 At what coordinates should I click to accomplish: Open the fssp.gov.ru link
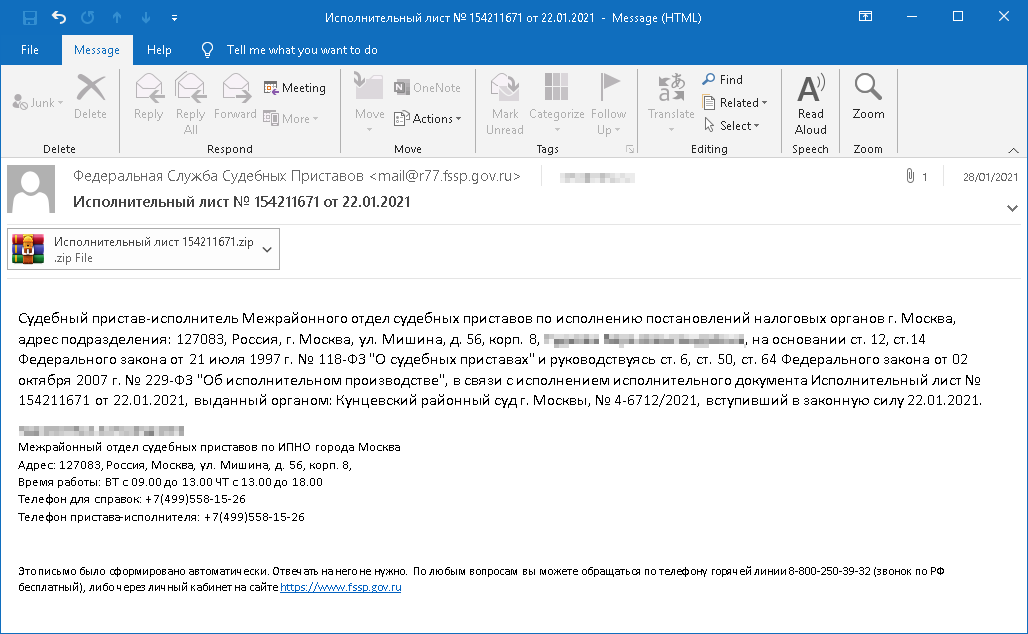(340, 588)
